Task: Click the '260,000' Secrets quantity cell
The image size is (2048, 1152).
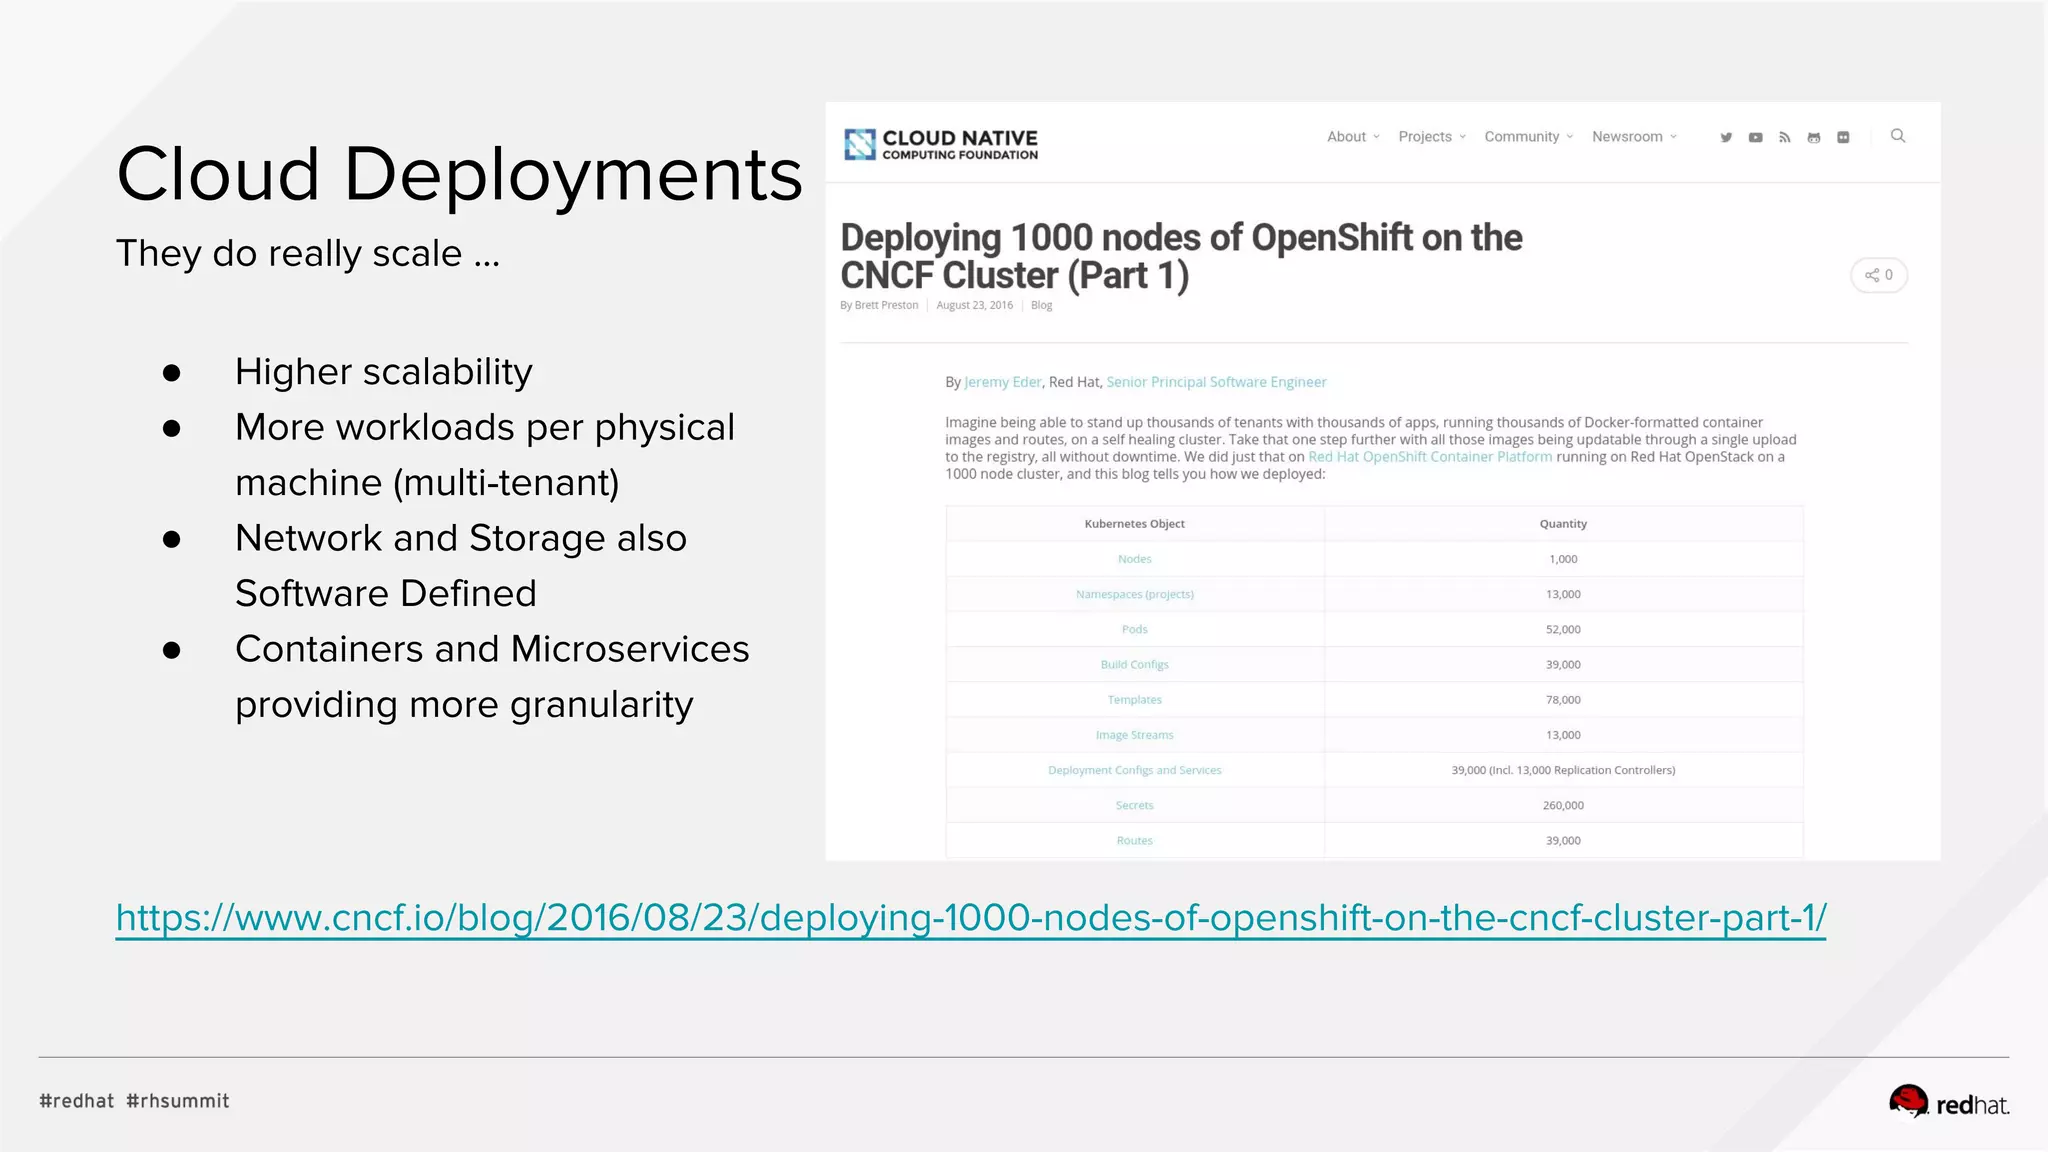Action: pyautogui.click(x=1563, y=805)
